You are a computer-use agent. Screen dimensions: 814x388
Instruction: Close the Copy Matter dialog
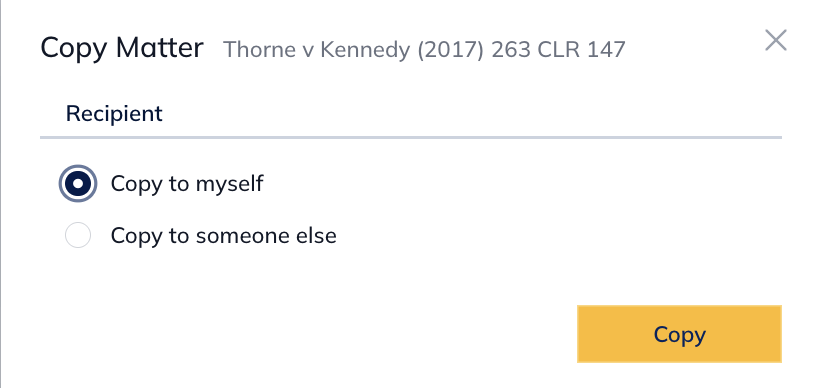point(776,41)
